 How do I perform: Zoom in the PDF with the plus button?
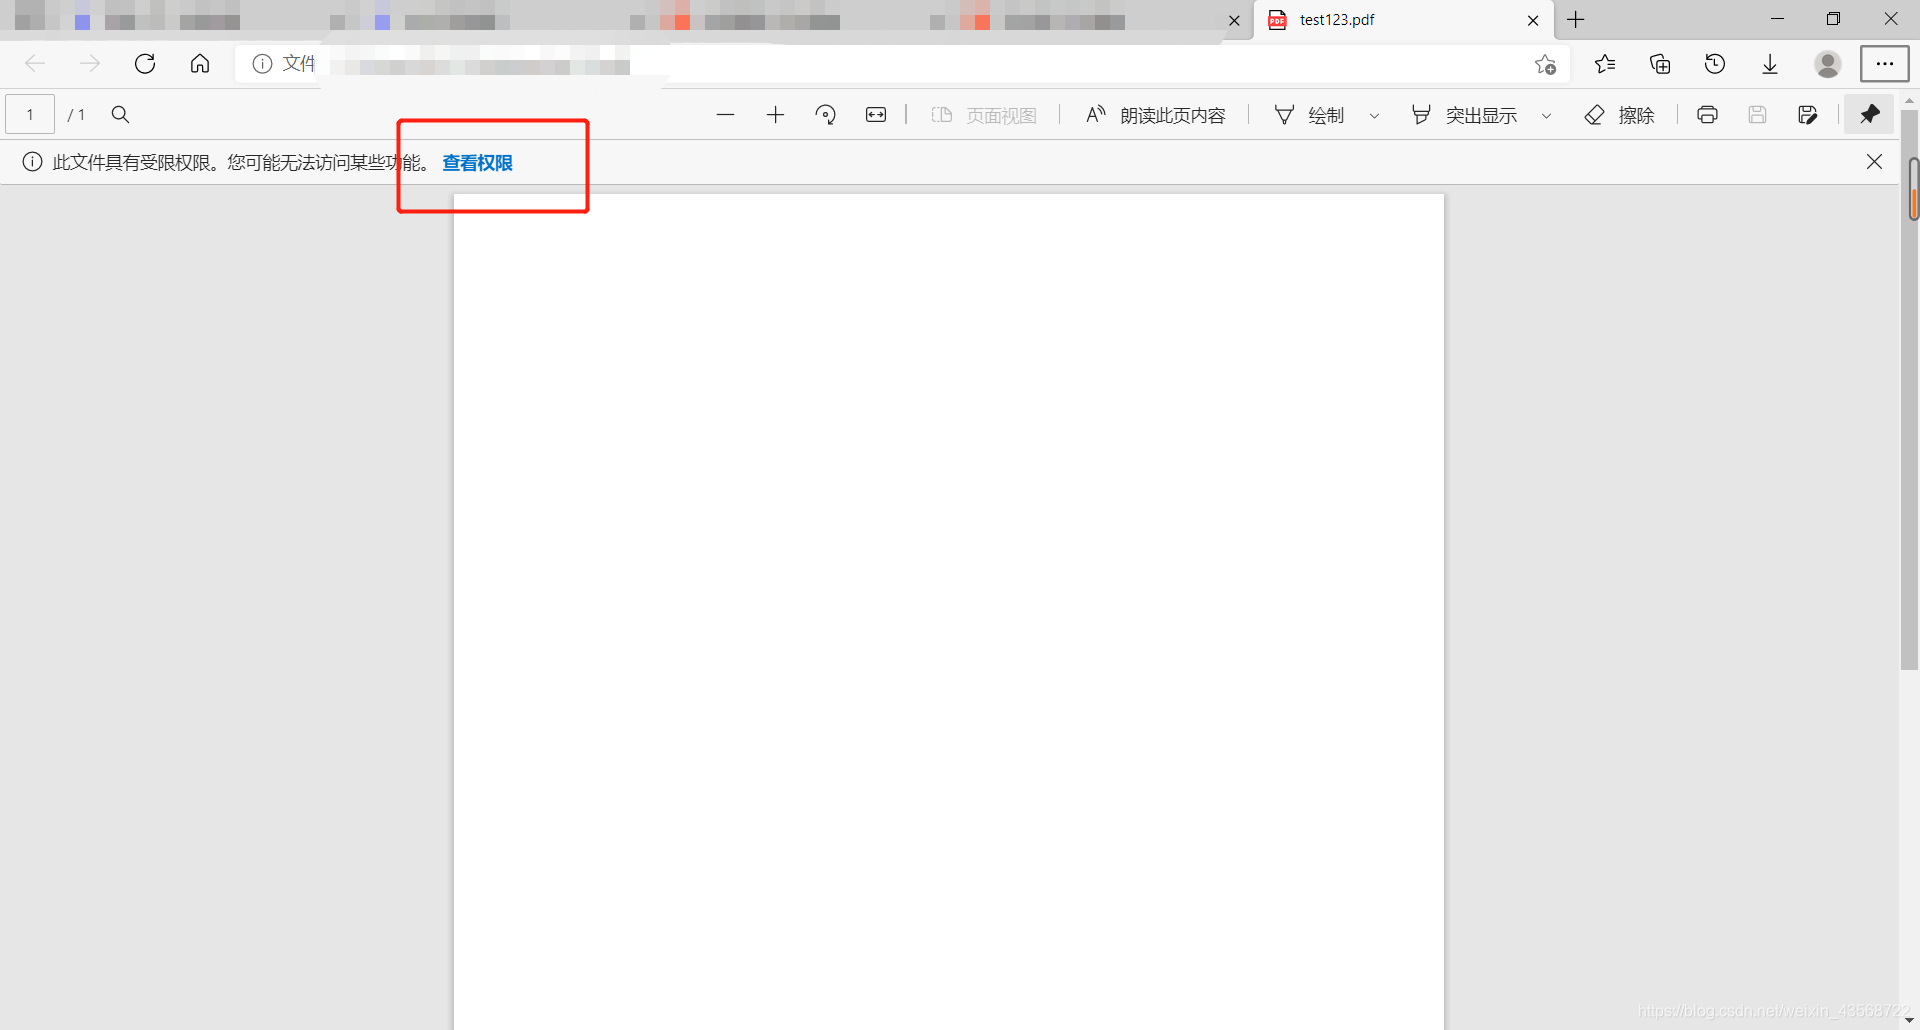coord(776,115)
